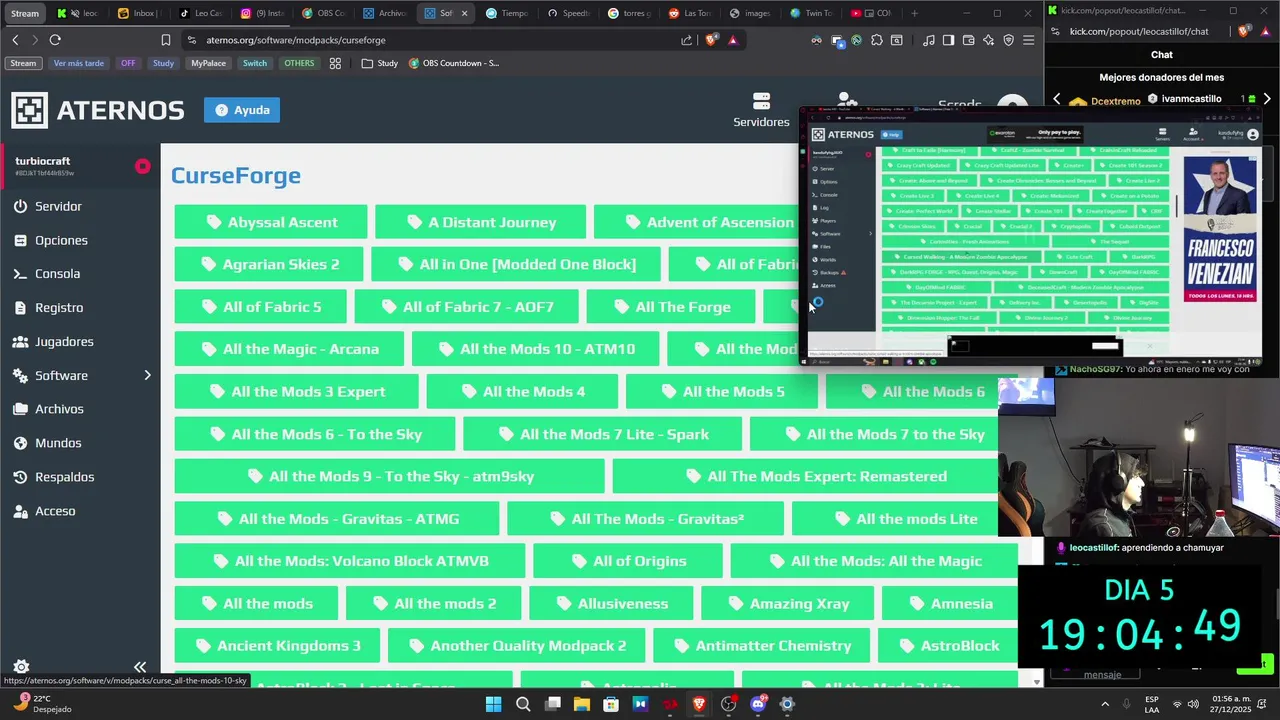
Task: Select Agrarian Skies 2 modpack
Action: point(268,264)
